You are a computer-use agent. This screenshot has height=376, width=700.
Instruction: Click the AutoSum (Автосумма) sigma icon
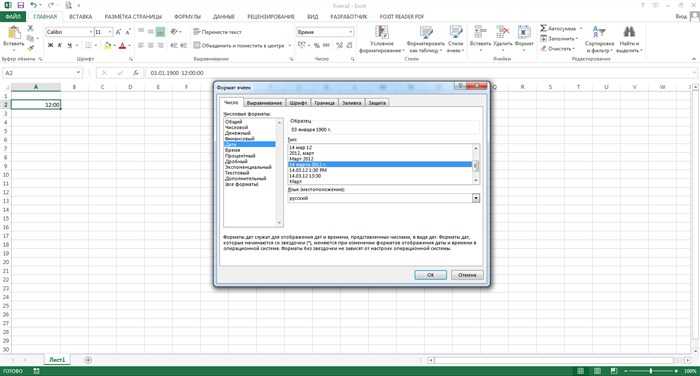pyautogui.click(x=543, y=29)
